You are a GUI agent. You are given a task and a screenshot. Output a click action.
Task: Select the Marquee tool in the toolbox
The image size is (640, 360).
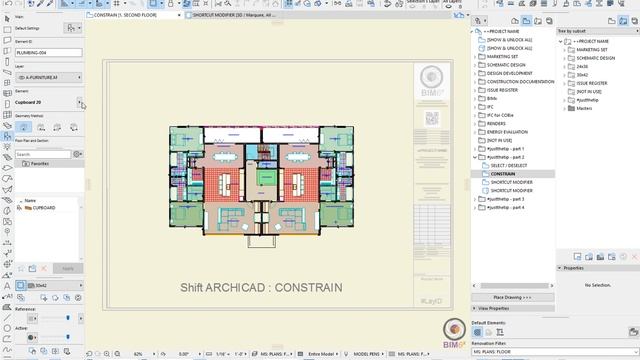(x=7, y=29)
